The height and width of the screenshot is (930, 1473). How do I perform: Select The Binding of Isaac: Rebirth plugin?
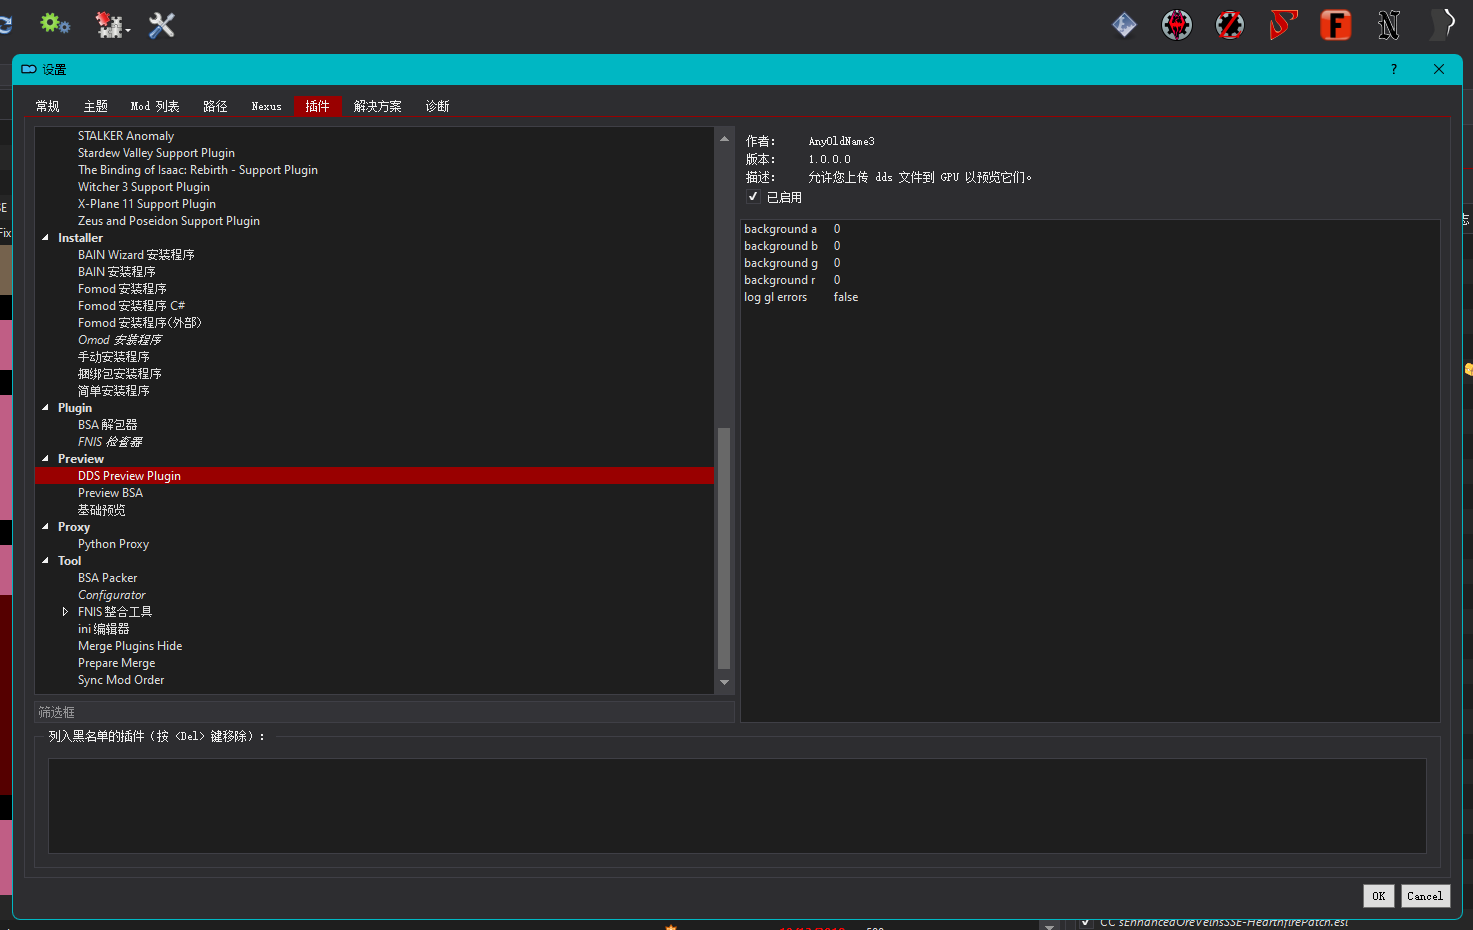click(x=198, y=170)
